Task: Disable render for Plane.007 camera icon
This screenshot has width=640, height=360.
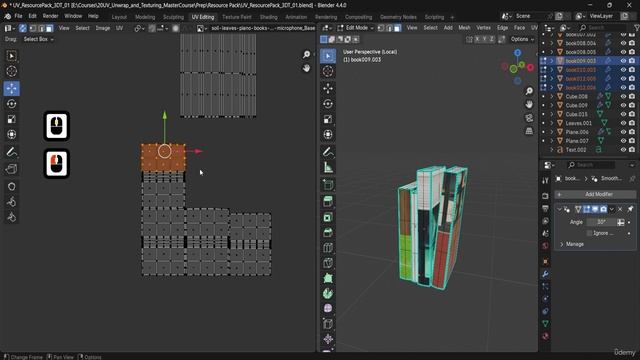Action: [x=632, y=141]
